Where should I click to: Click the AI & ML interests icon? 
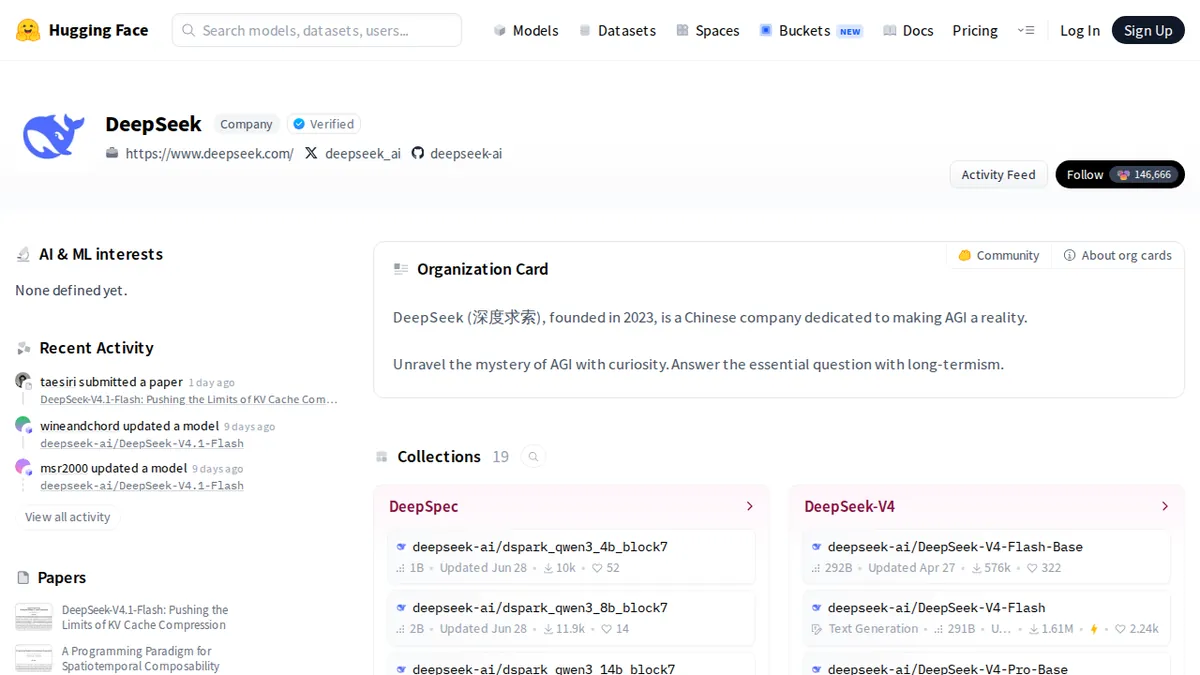click(x=23, y=255)
